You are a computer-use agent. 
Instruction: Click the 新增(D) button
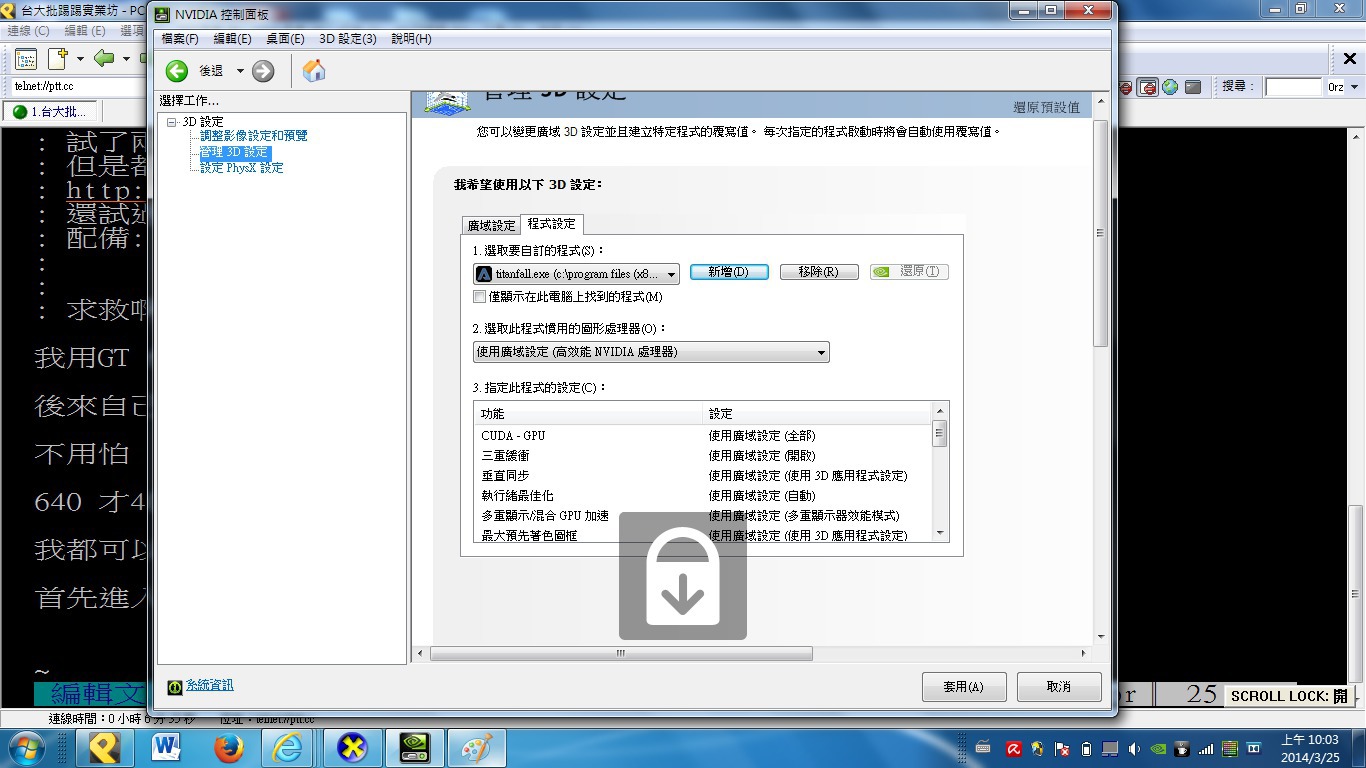point(728,272)
